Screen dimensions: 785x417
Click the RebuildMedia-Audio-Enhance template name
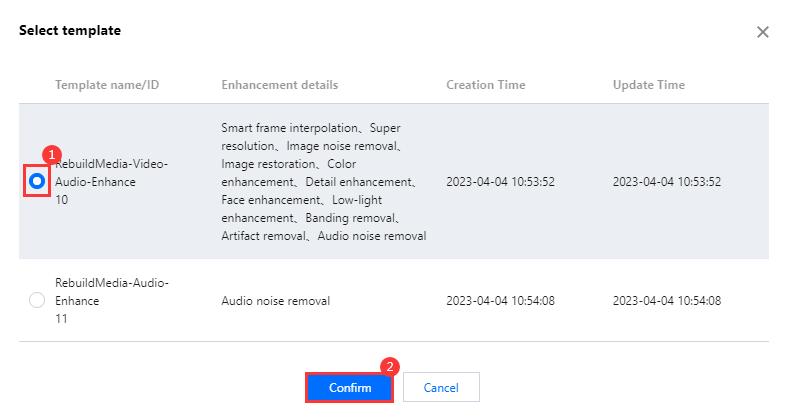click(112, 291)
